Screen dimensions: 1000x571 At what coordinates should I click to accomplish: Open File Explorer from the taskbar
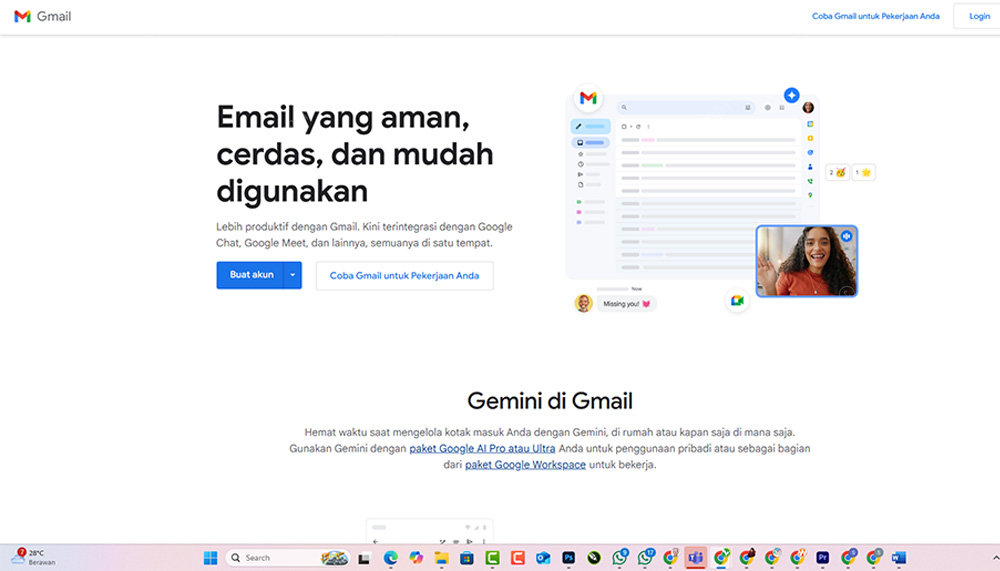pos(441,558)
